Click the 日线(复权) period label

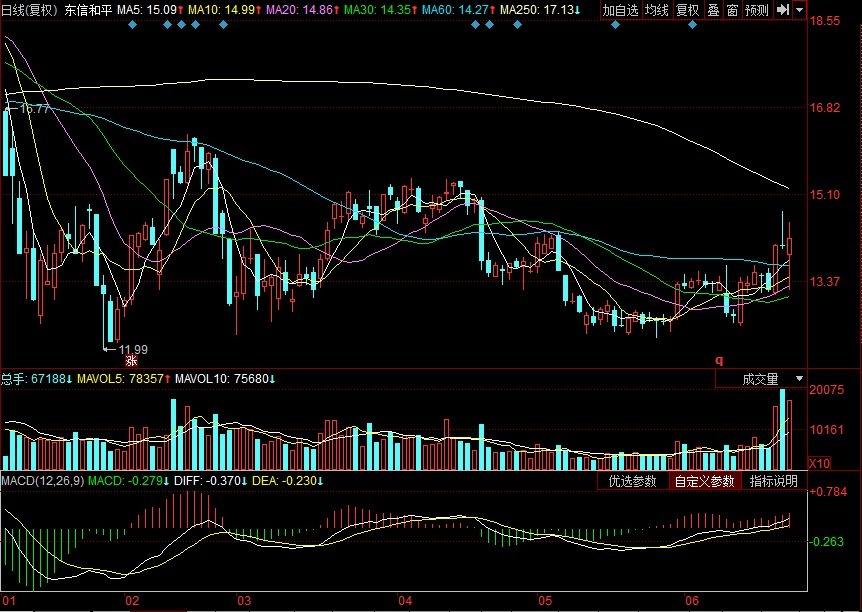coord(31,10)
